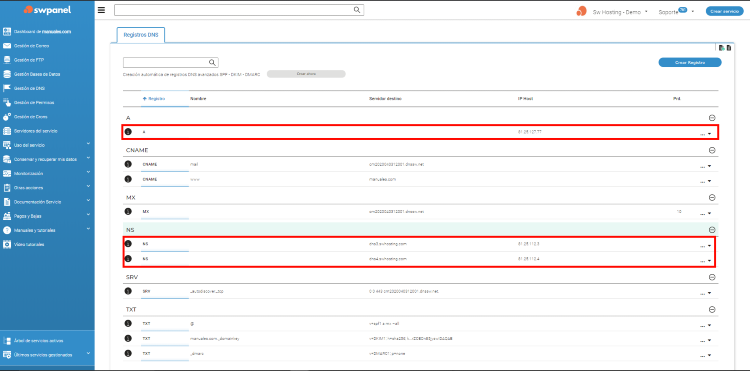Viewport: 750px width, 371px height.
Task: Open actions dropdown for CNAME mail record
Action: tap(706, 166)
